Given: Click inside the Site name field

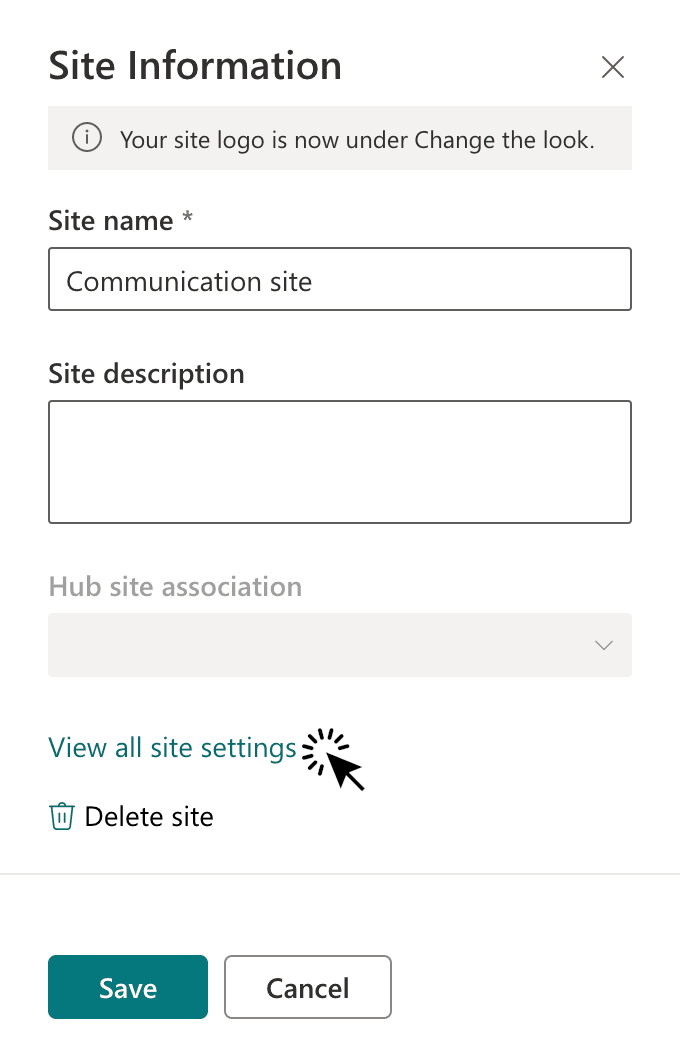Looking at the screenshot, I should 340,279.
